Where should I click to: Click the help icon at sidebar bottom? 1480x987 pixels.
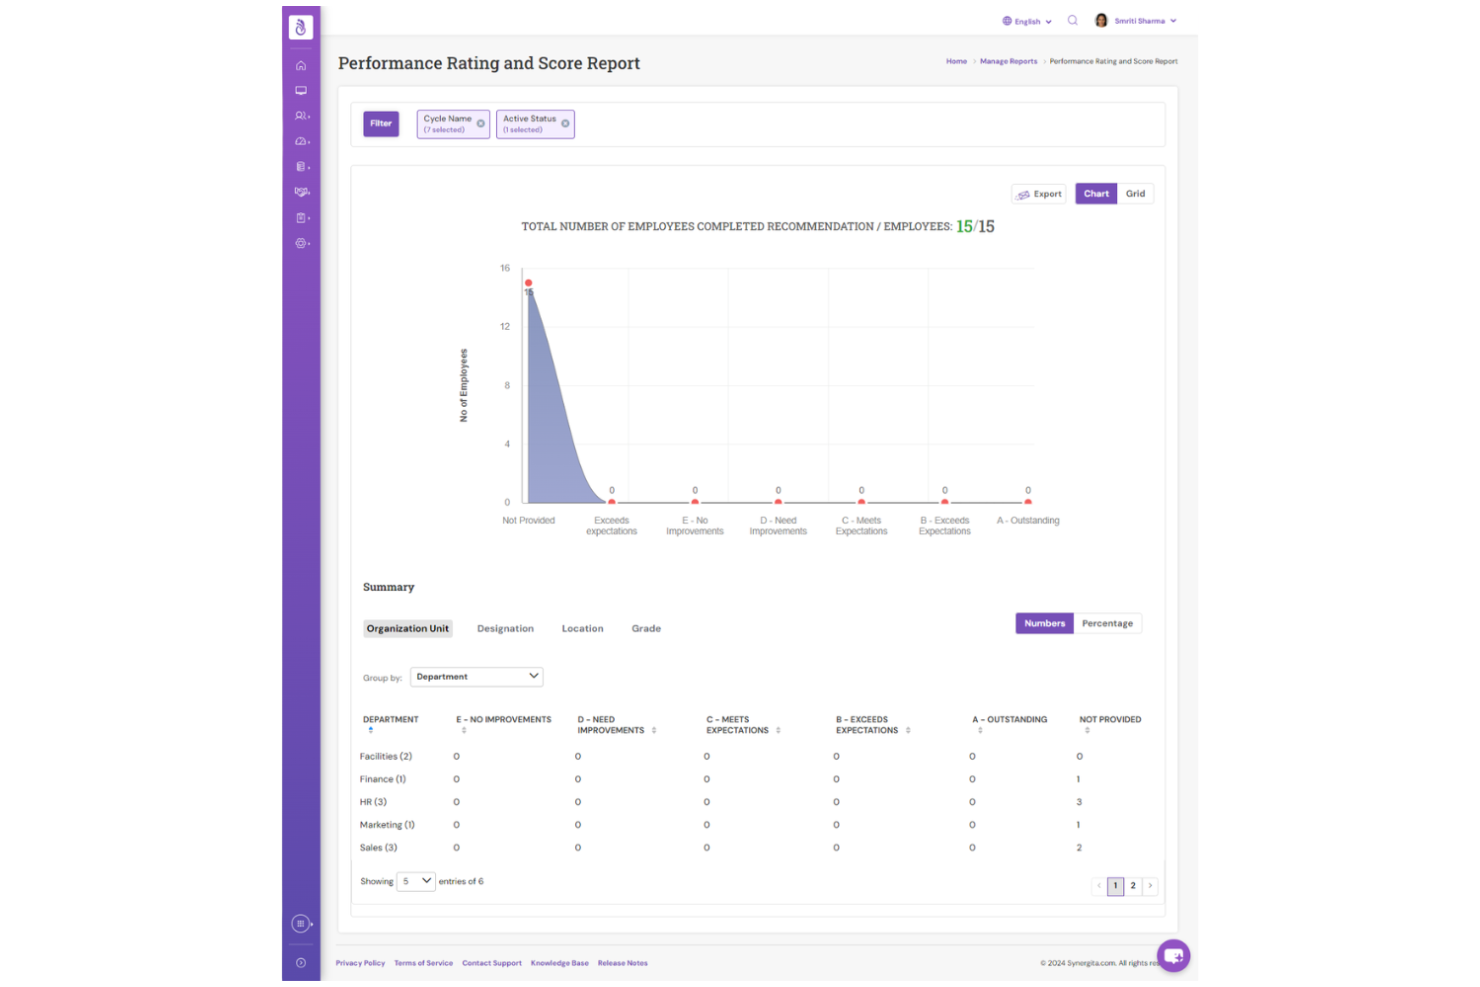coord(300,962)
